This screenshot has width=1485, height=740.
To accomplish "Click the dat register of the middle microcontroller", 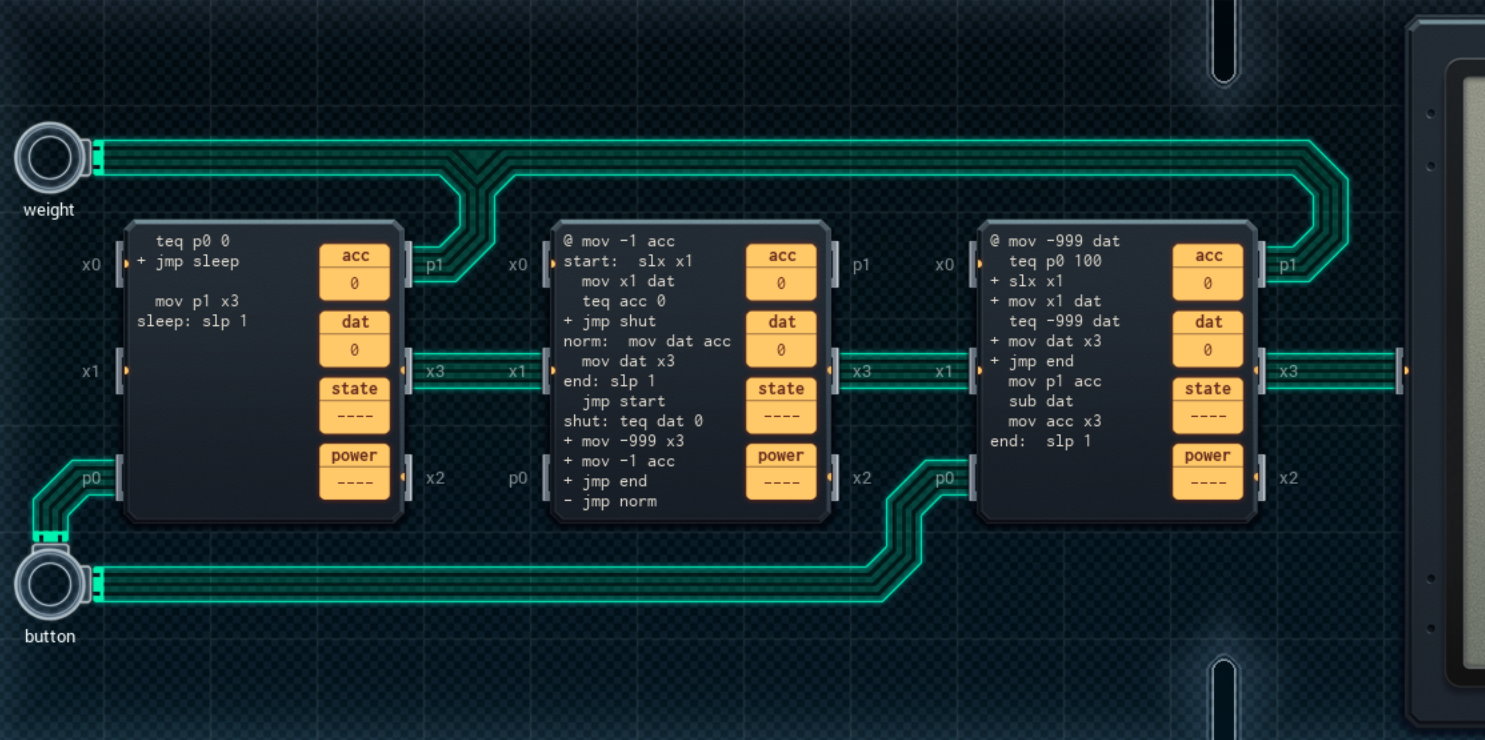I will click(781, 339).
